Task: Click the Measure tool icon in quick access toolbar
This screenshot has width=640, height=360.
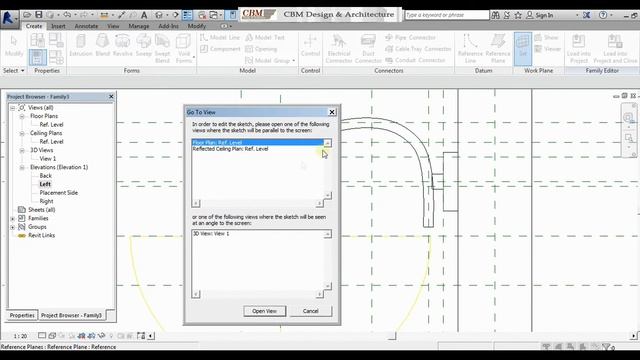Action: coord(104,15)
